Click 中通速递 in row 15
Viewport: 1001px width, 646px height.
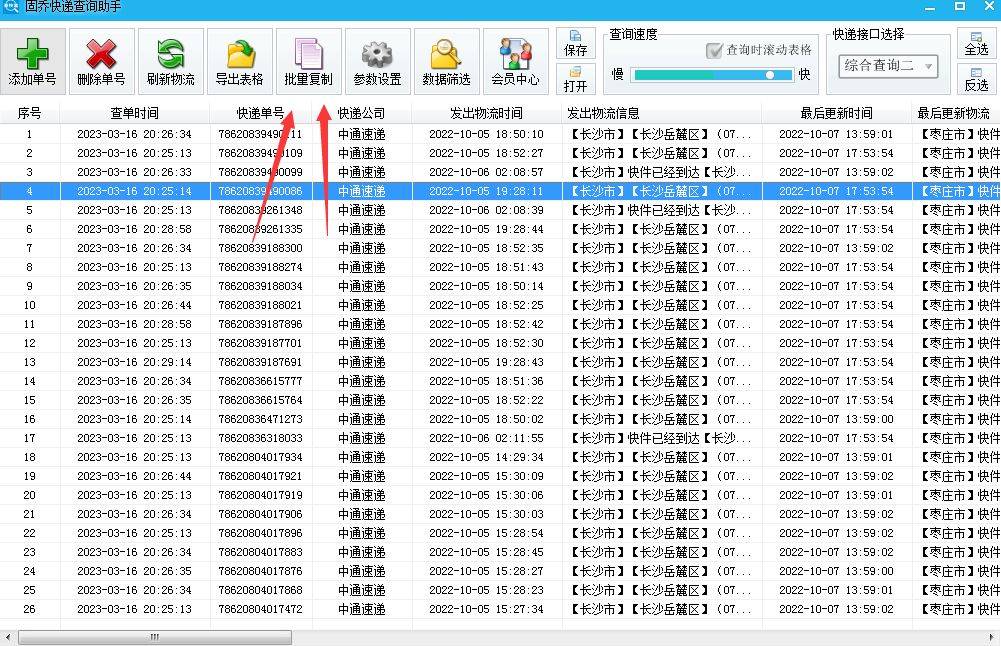(x=362, y=400)
